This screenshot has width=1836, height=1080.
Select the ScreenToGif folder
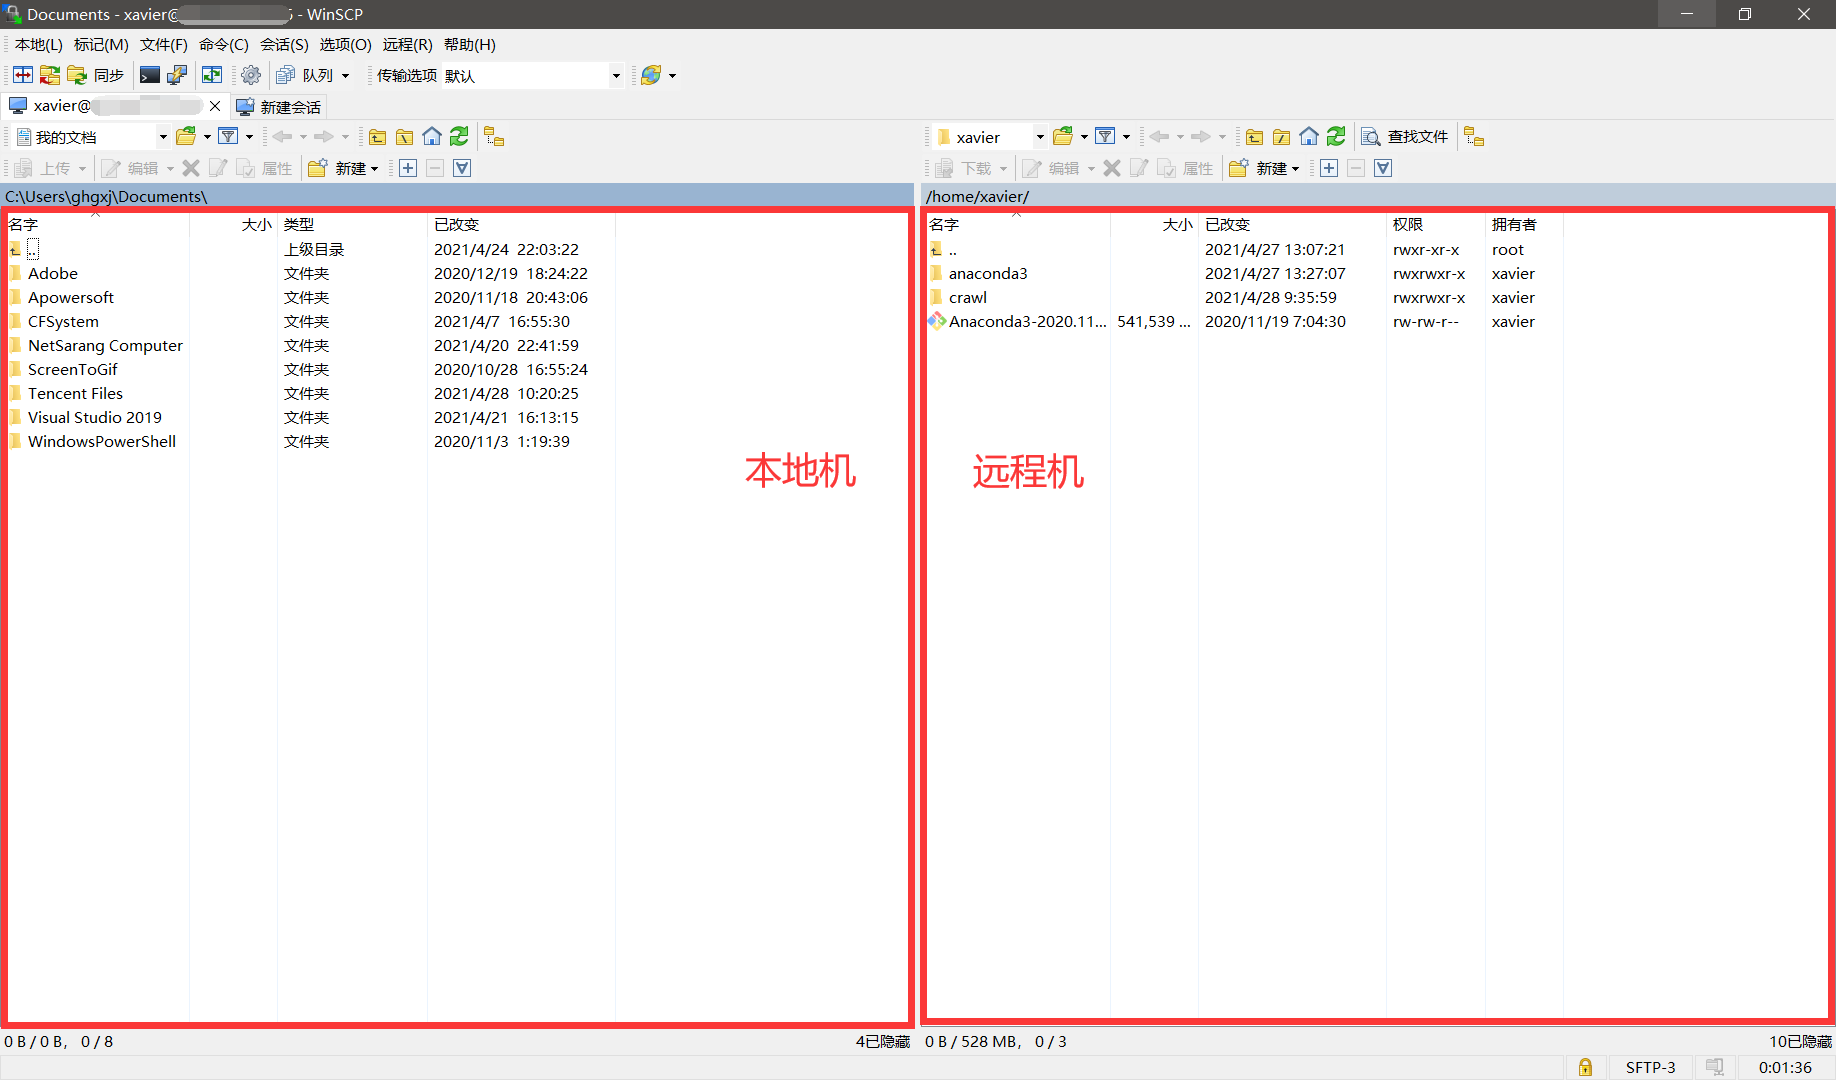[x=72, y=369]
